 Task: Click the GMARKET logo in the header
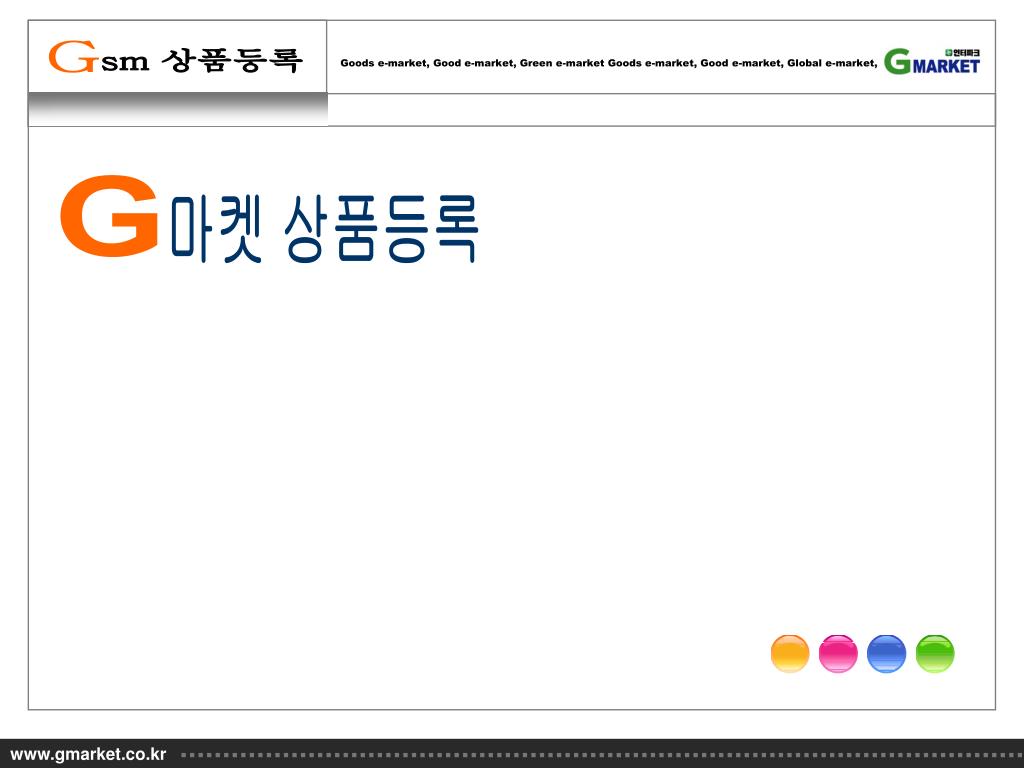(x=932, y=61)
